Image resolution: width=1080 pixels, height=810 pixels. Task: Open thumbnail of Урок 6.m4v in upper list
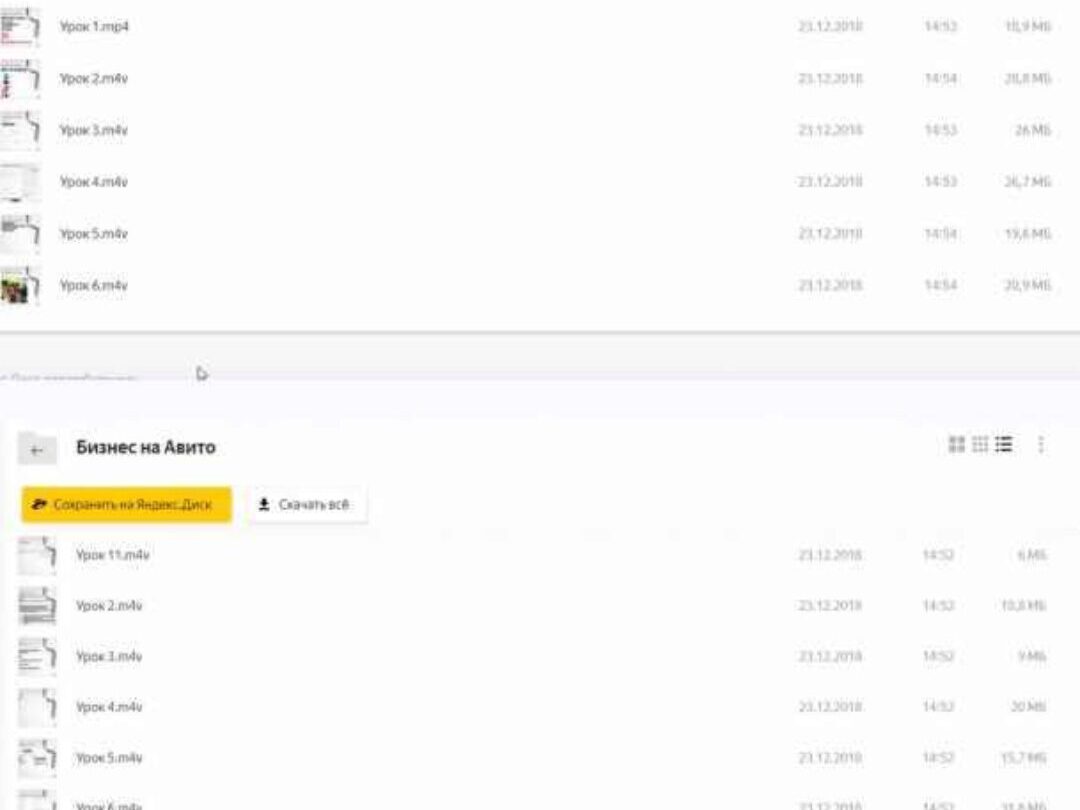(20, 286)
